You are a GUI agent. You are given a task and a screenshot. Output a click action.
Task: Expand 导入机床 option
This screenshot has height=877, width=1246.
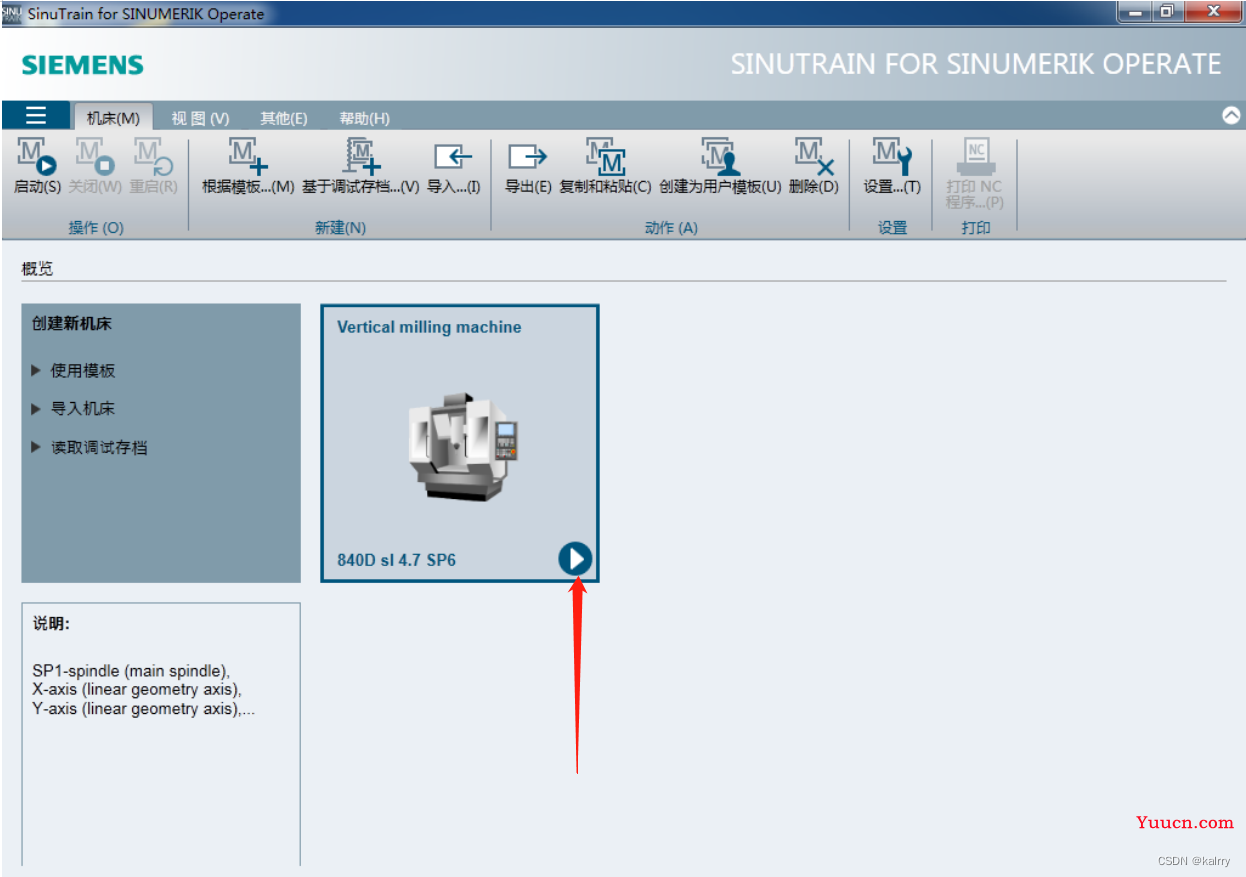pos(74,408)
